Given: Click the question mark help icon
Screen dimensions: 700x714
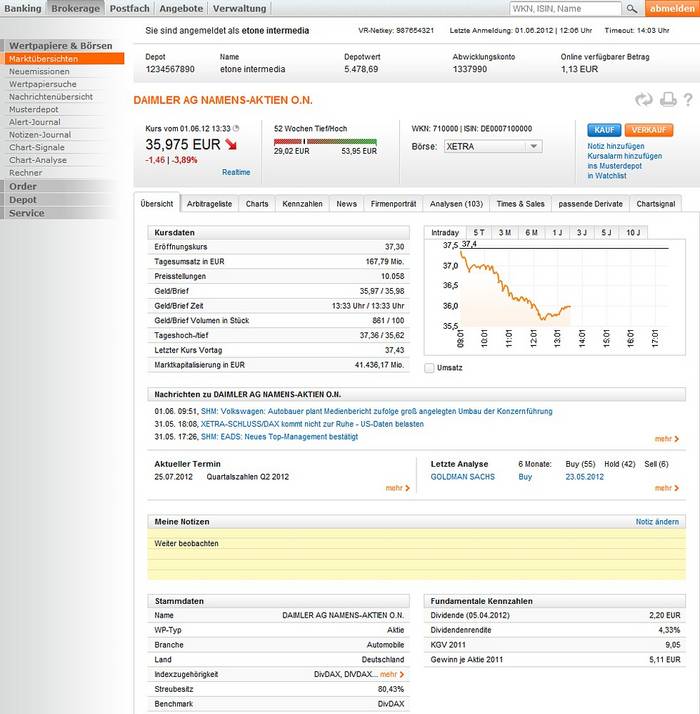Looking at the screenshot, I should (x=688, y=100).
